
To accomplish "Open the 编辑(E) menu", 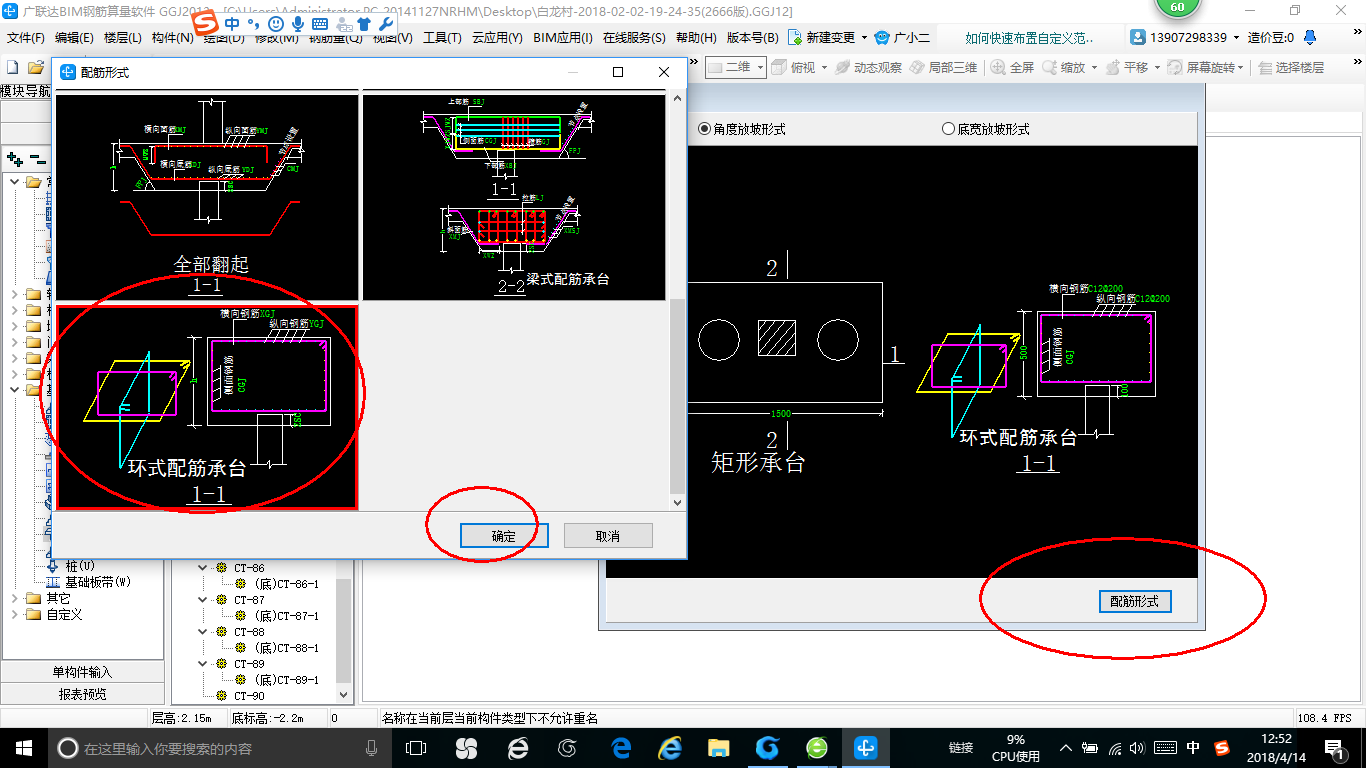I will pos(74,37).
